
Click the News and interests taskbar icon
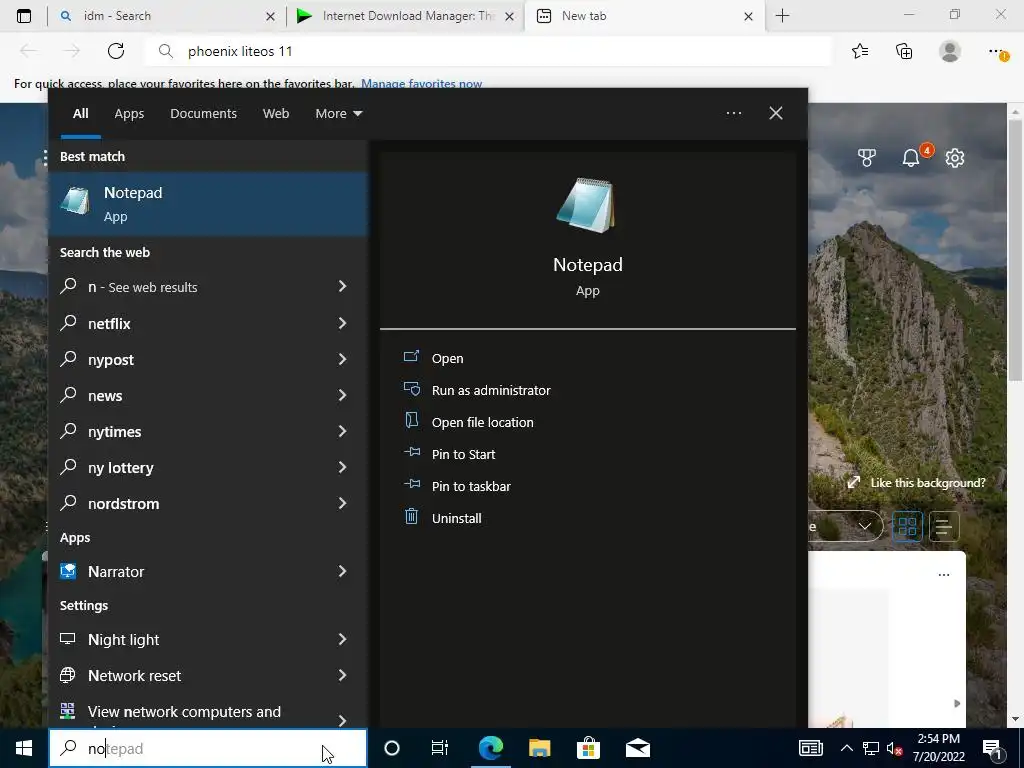pyautogui.click(x=810, y=748)
